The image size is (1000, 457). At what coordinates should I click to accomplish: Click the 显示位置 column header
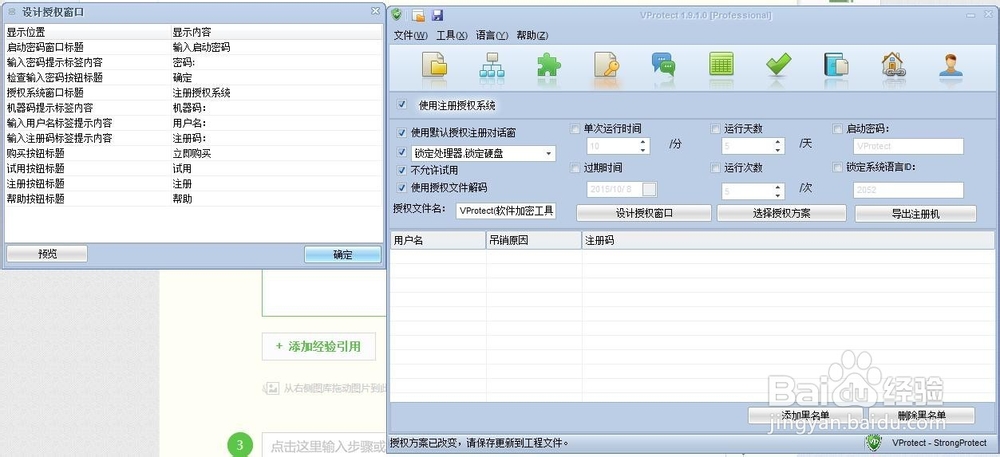(x=87, y=32)
